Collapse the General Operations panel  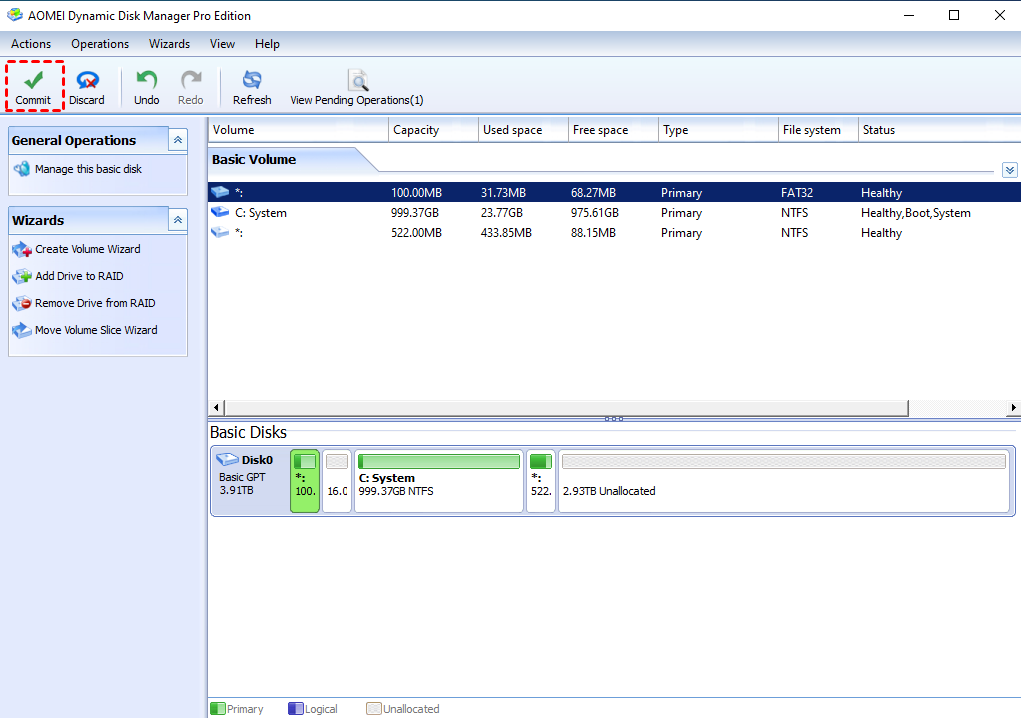coord(180,140)
